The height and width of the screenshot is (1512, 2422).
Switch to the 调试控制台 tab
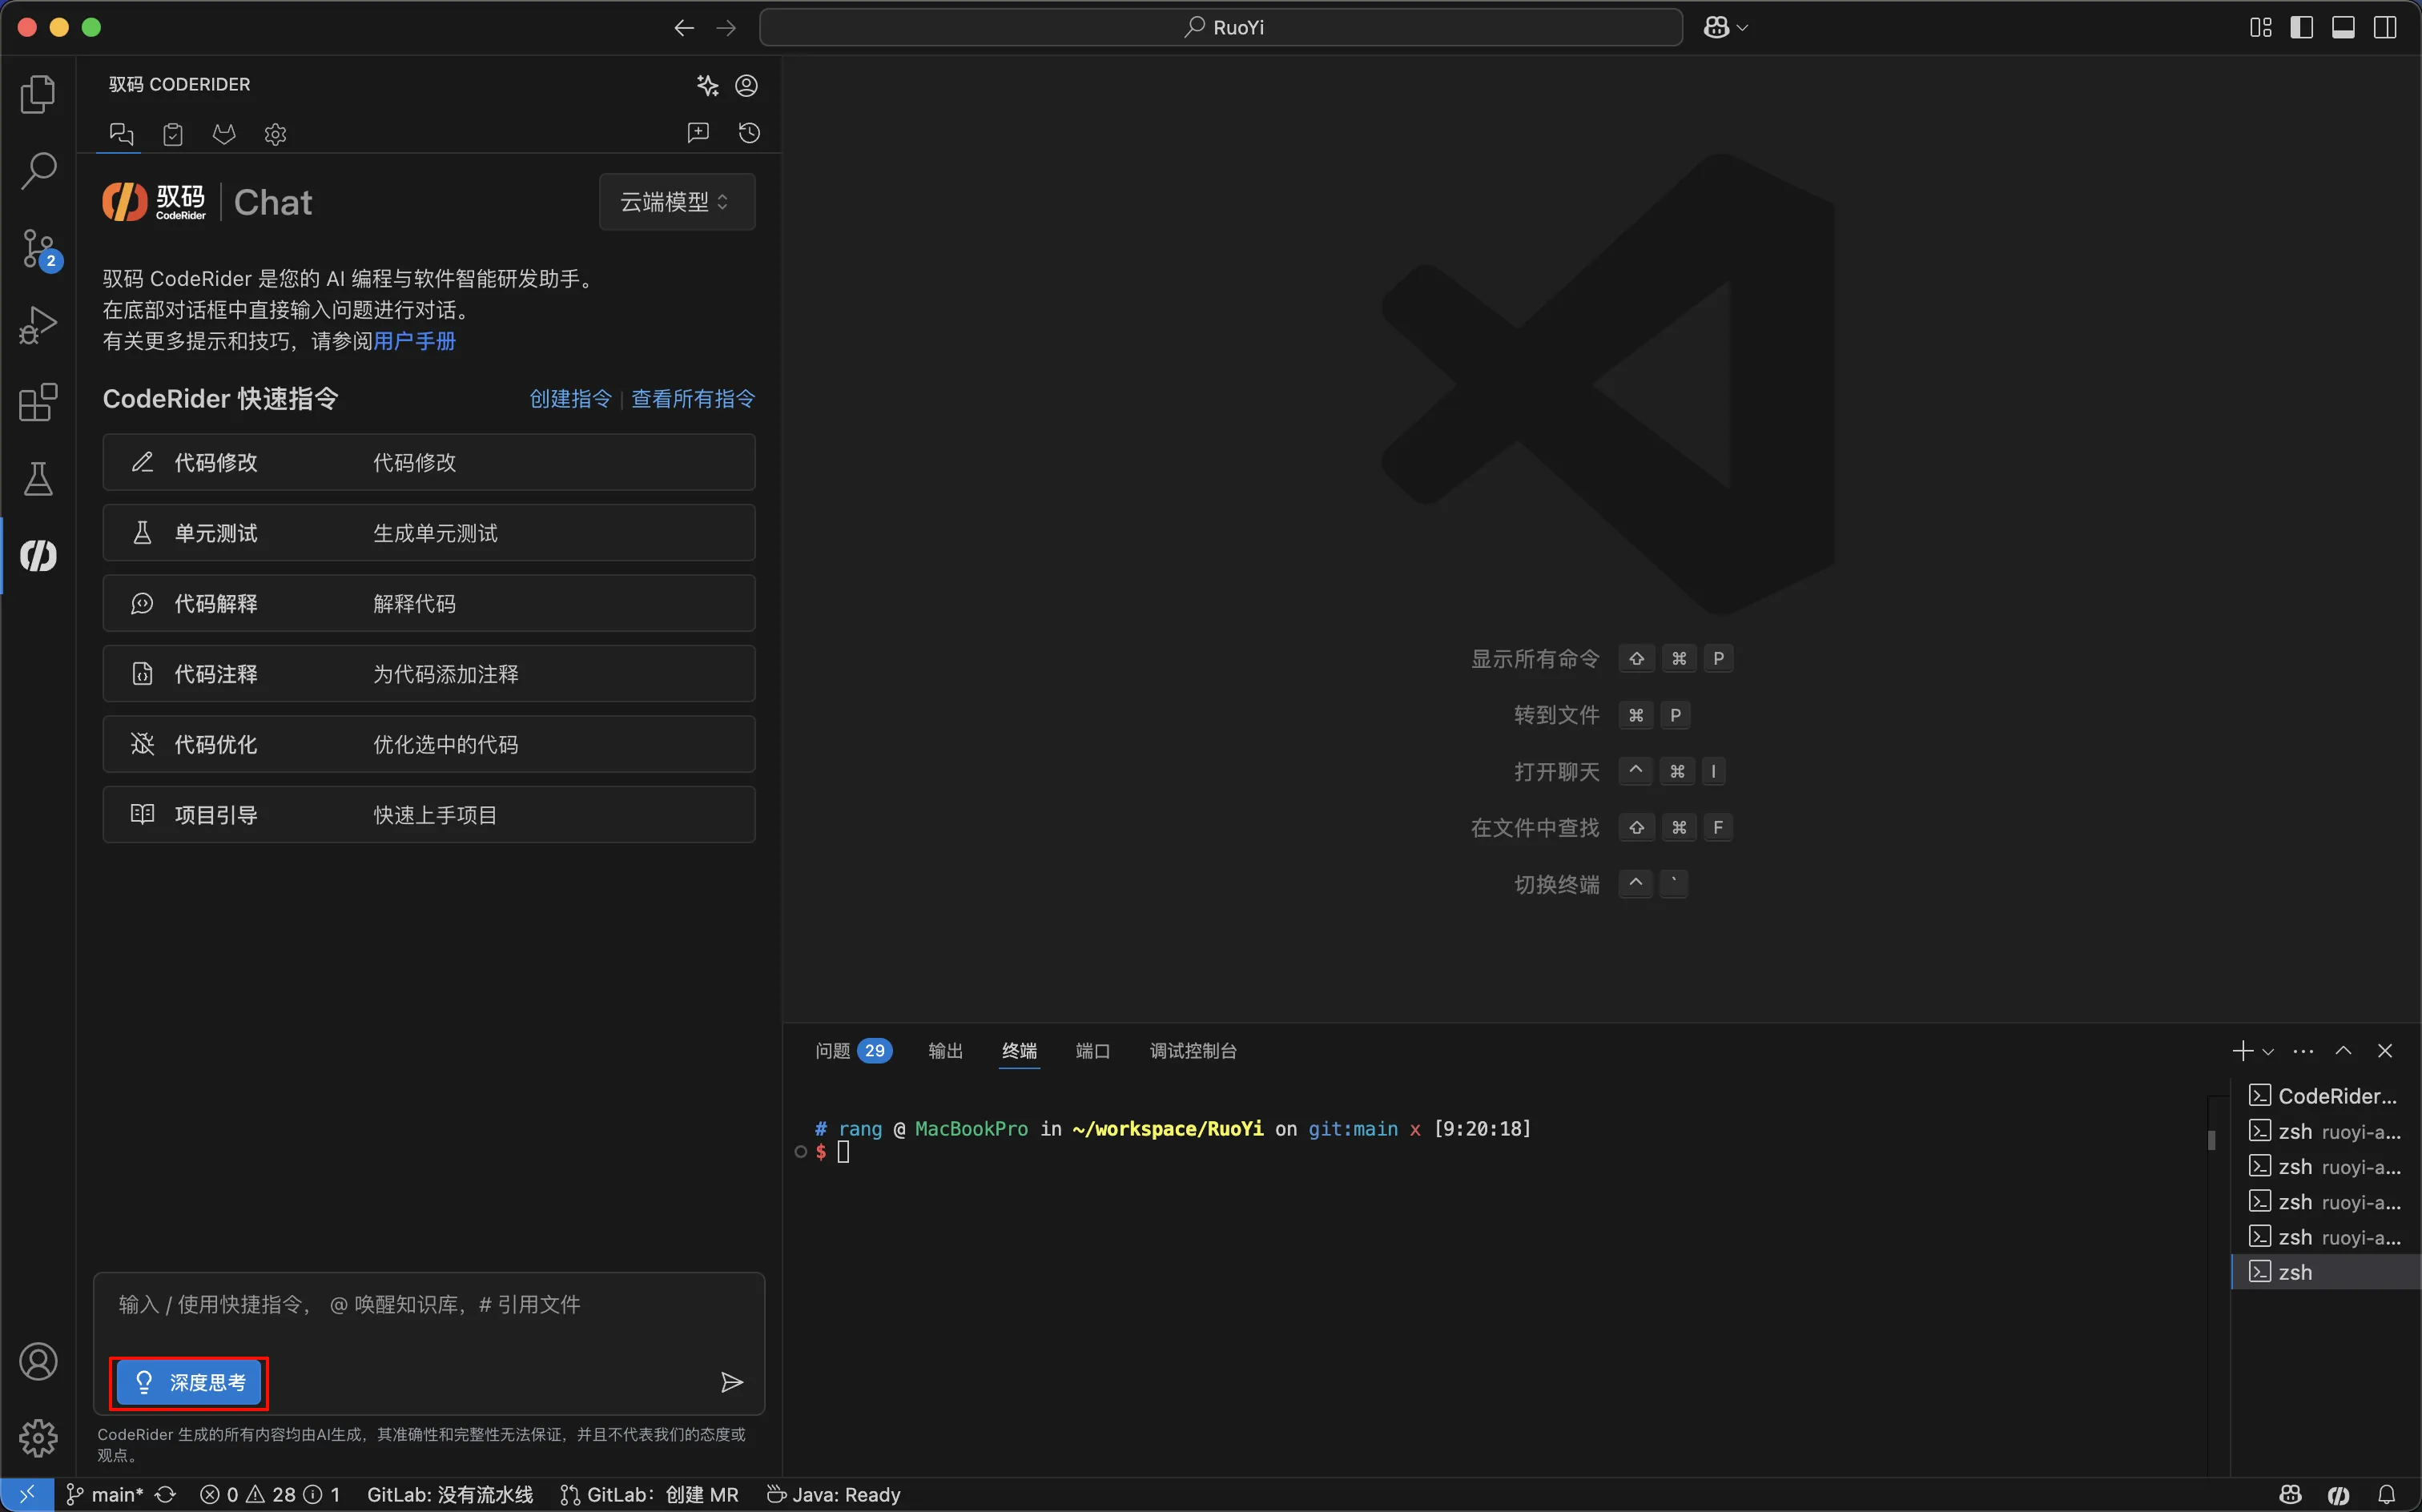[1192, 1050]
